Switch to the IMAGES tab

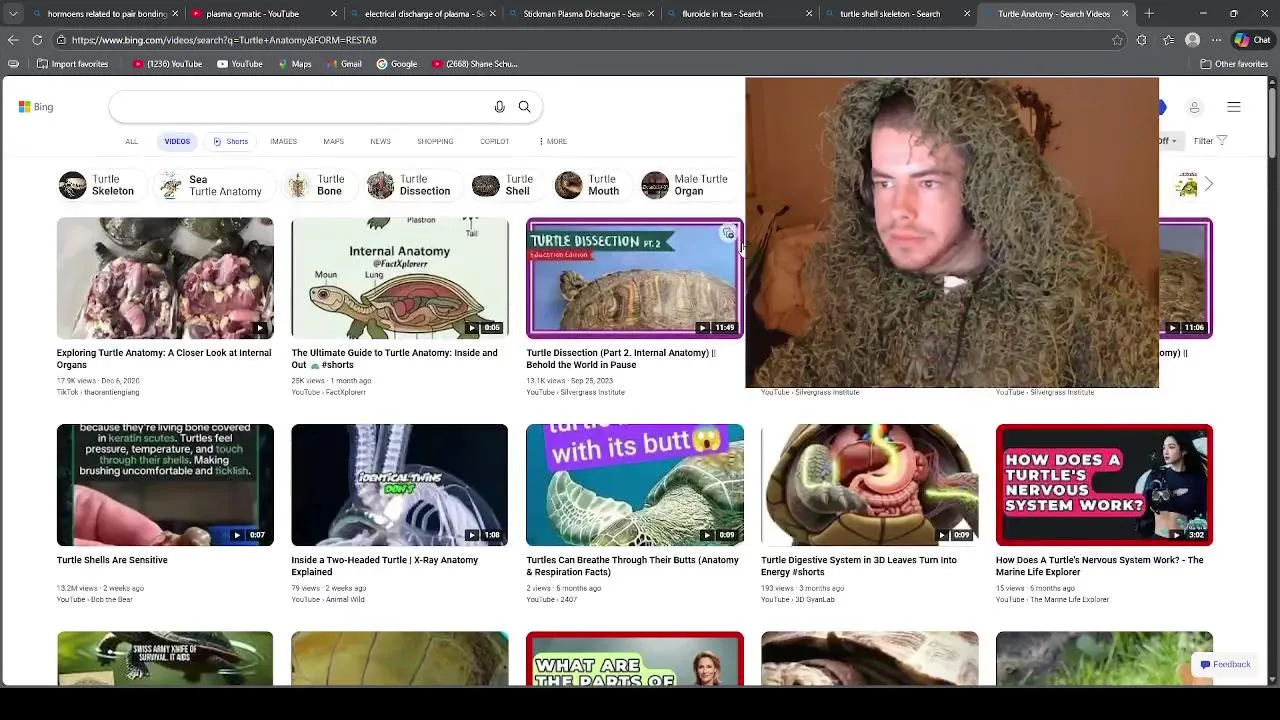click(x=283, y=141)
